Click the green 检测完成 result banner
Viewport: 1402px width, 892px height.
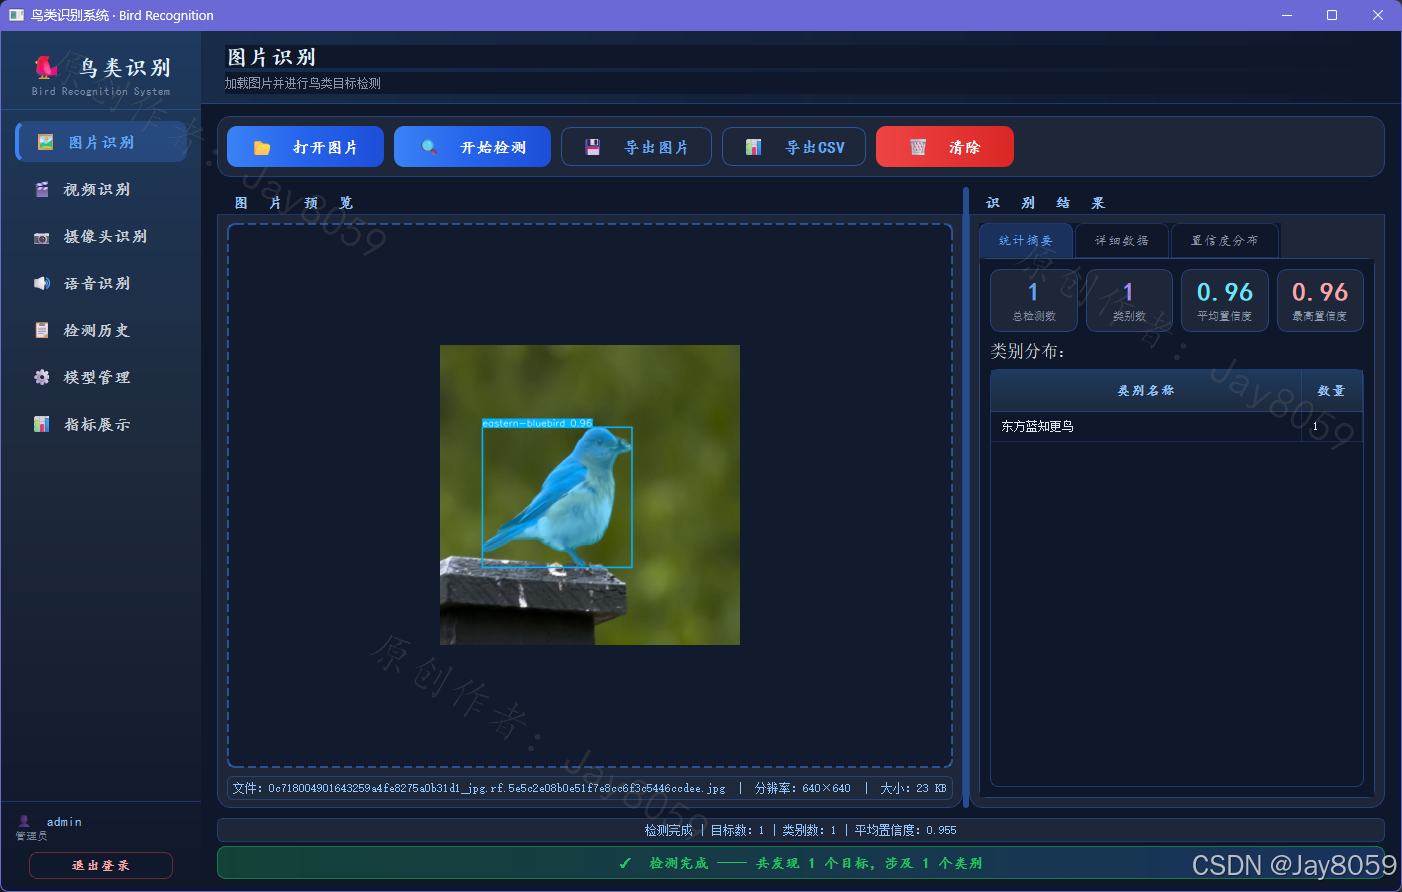800,863
